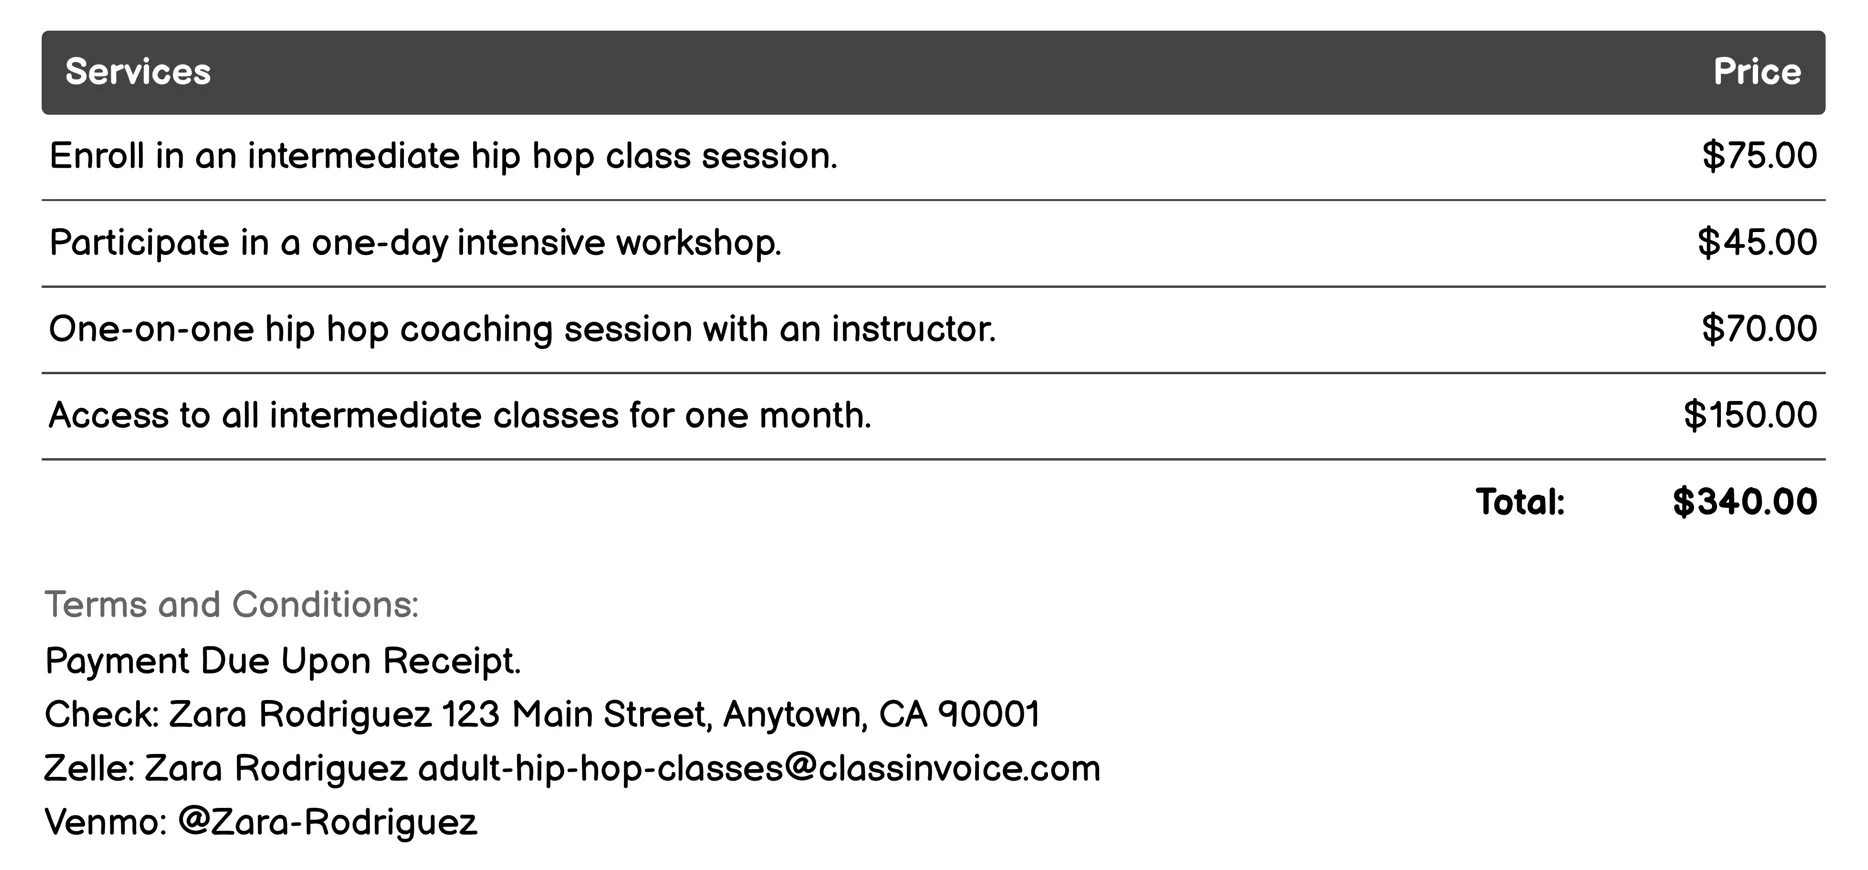Image resolution: width=1868 pixels, height=870 pixels.
Task: Click the $45.00 price
Action: [x=1757, y=243]
